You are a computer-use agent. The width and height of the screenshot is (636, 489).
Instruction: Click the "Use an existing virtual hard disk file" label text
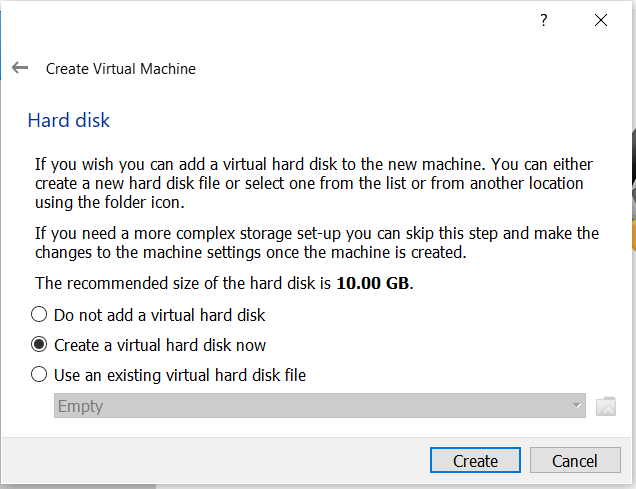(179, 375)
